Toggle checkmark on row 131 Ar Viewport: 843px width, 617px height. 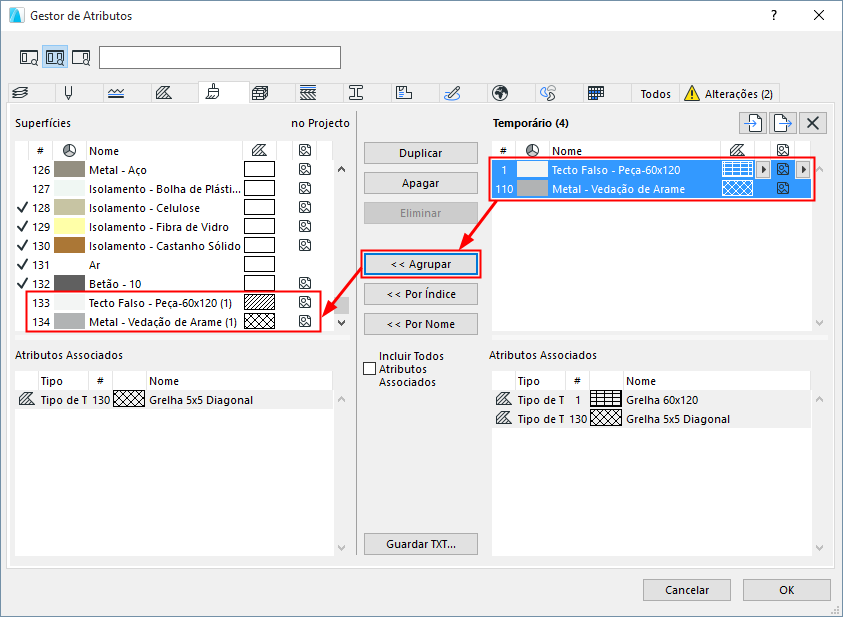pyautogui.click(x=22, y=265)
